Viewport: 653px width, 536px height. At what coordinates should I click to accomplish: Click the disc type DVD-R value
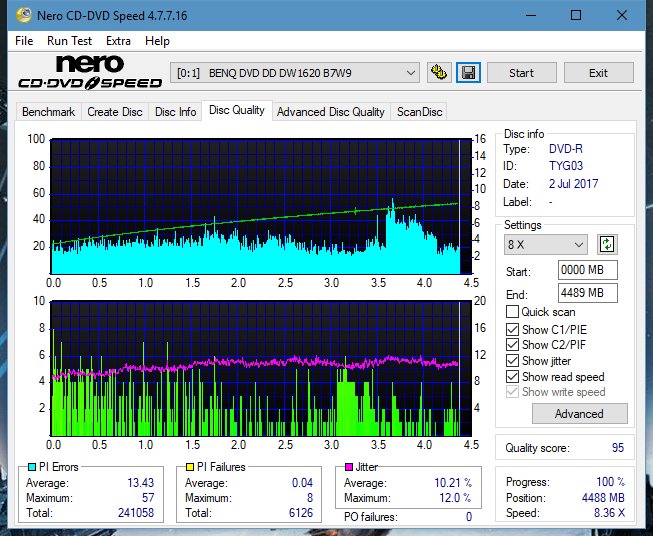click(566, 149)
